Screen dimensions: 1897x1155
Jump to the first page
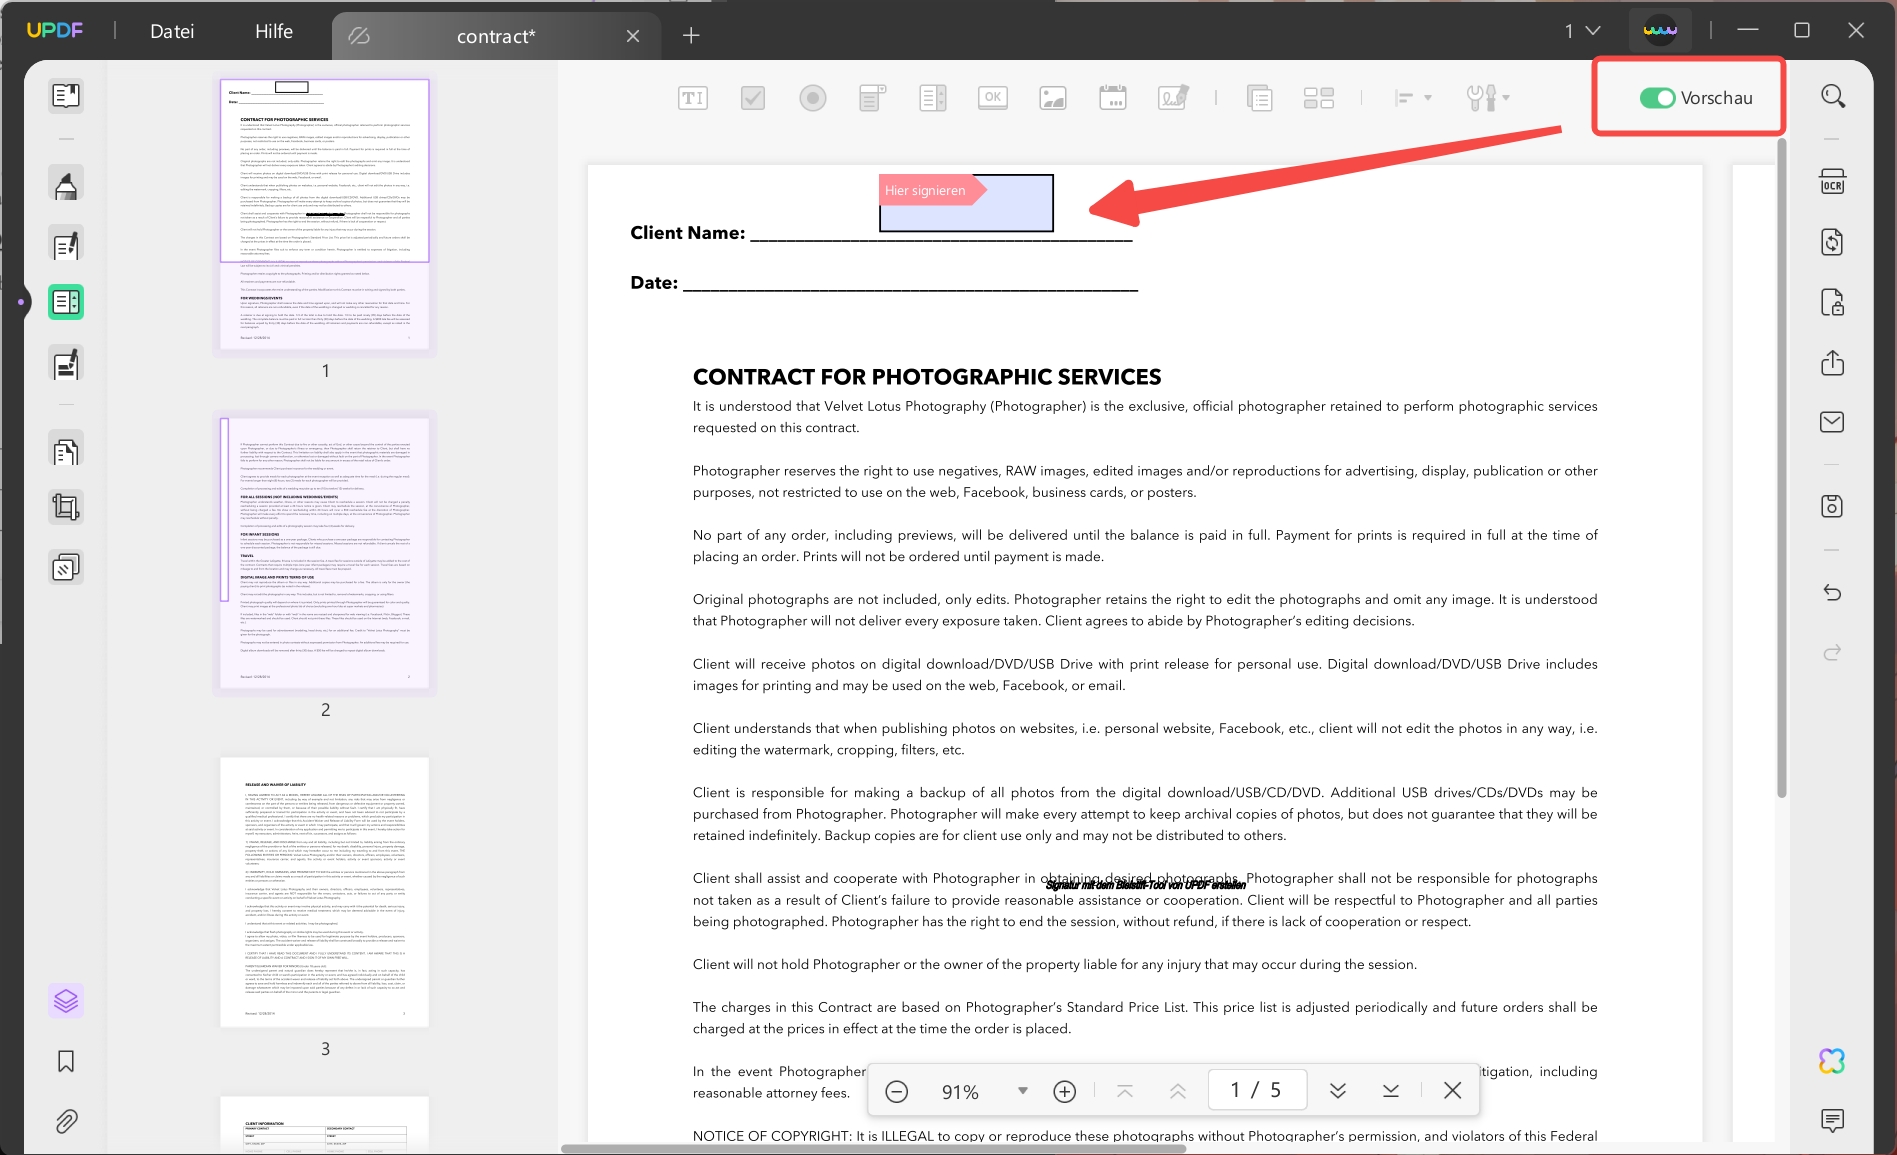pos(1125,1091)
